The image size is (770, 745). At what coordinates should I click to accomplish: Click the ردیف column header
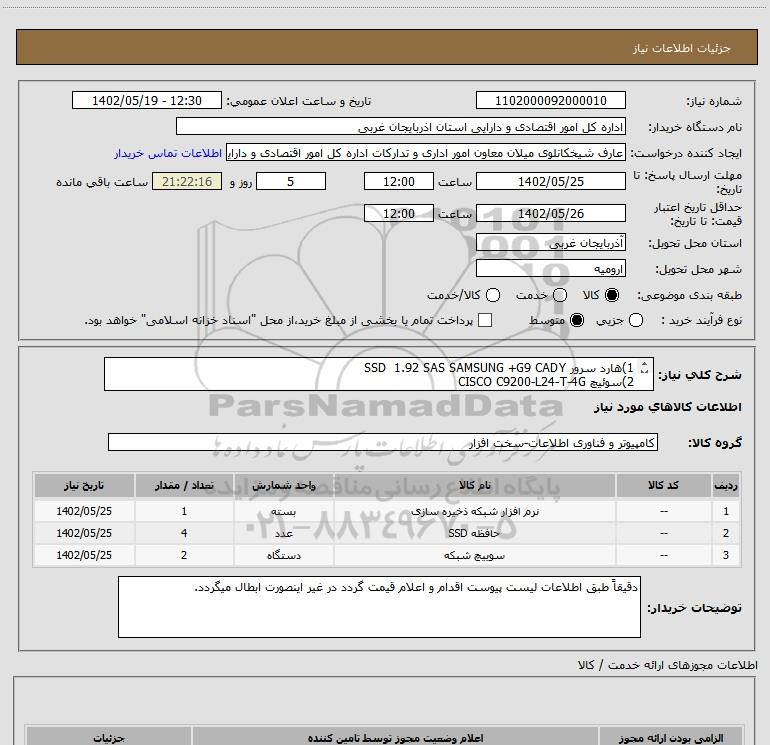click(726, 486)
